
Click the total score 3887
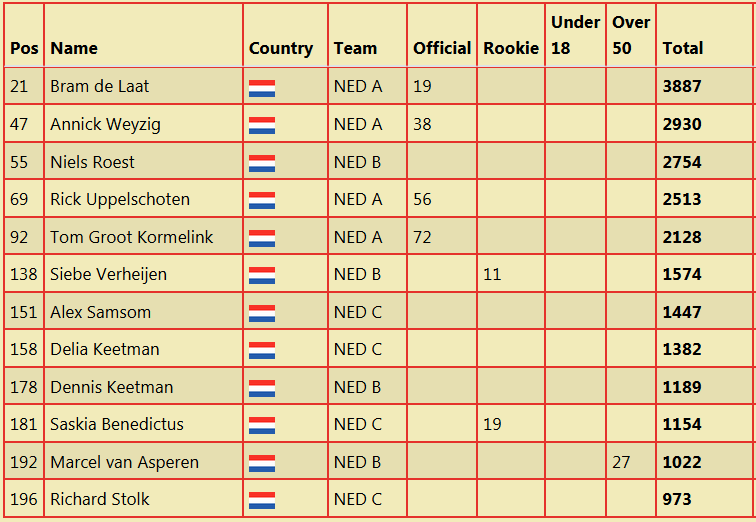click(682, 86)
